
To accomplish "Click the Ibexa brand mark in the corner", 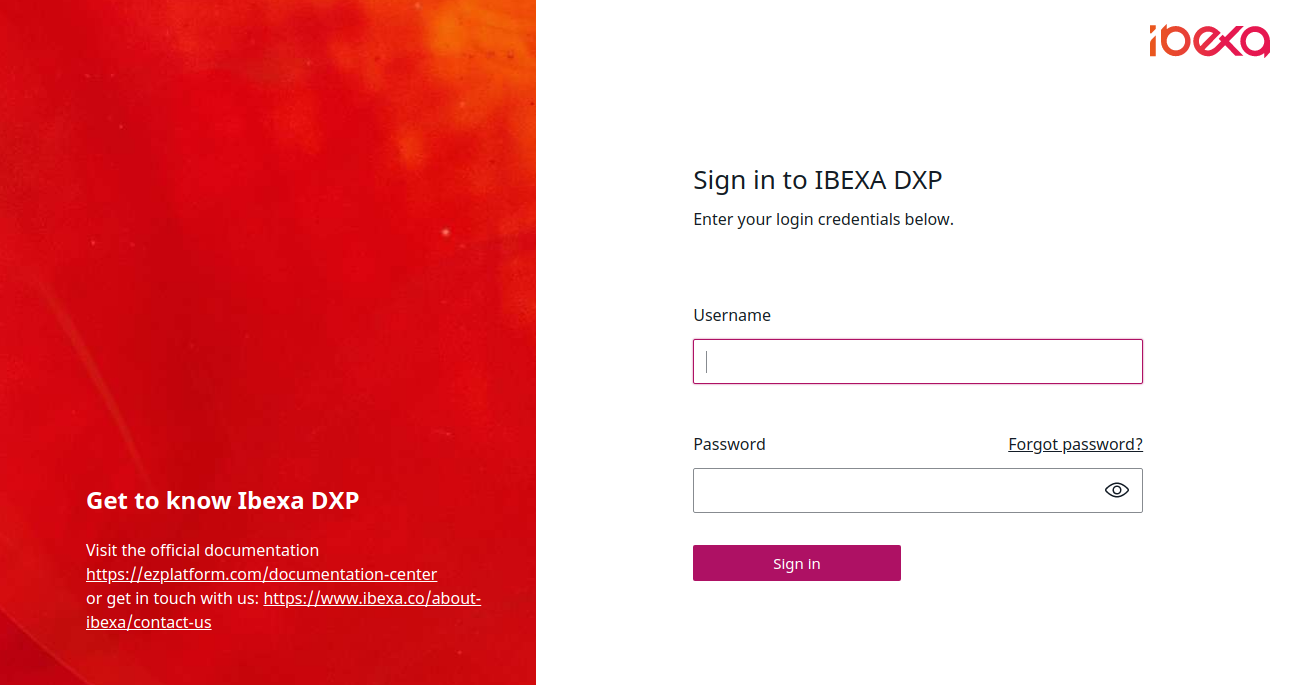I will pos(1208,41).
